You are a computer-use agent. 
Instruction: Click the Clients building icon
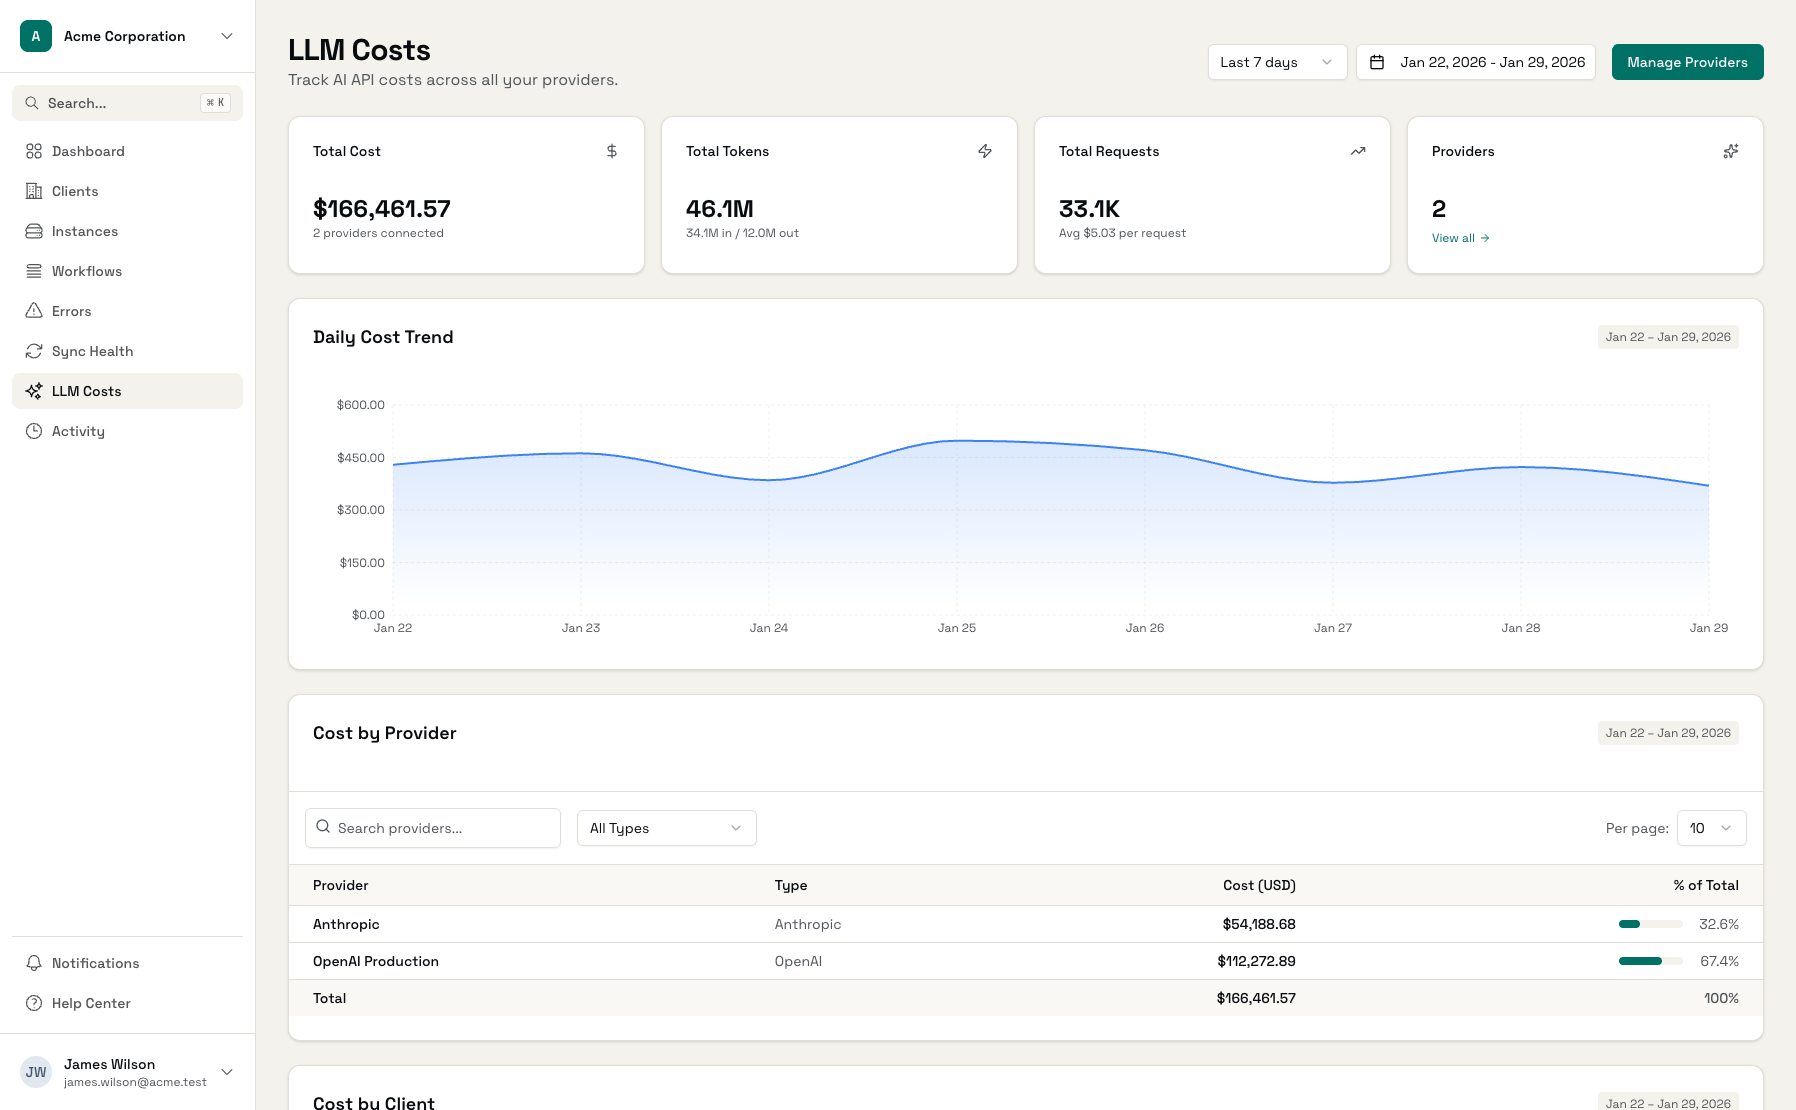[34, 191]
